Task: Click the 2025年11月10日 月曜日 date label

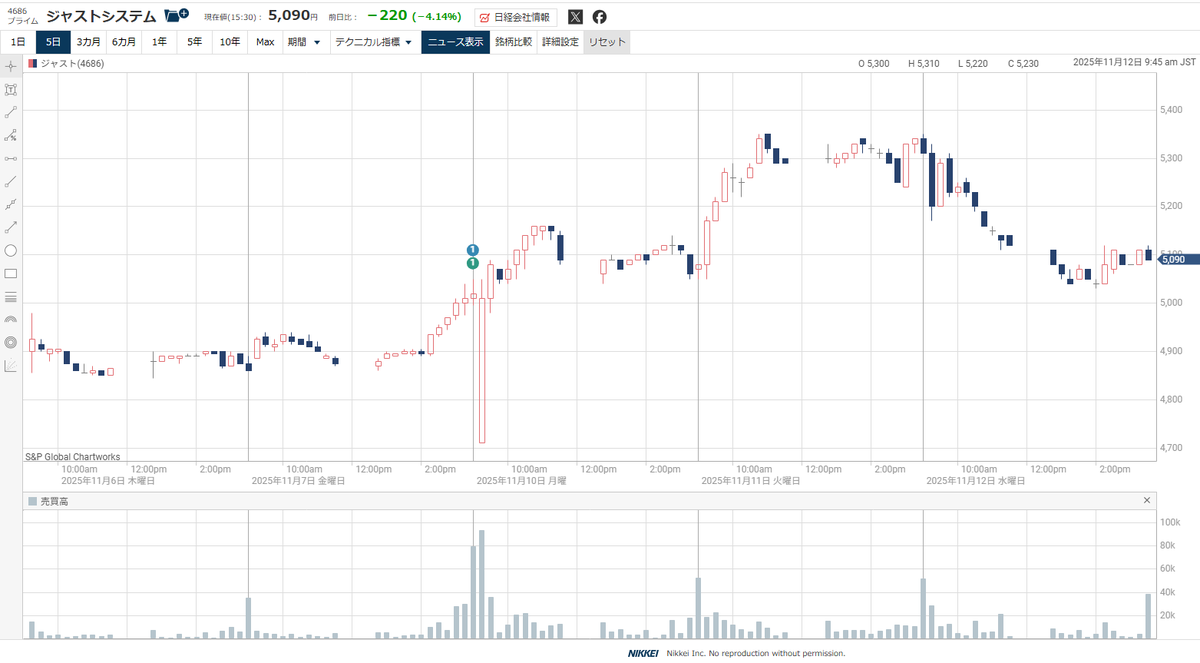Action: [522, 481]
